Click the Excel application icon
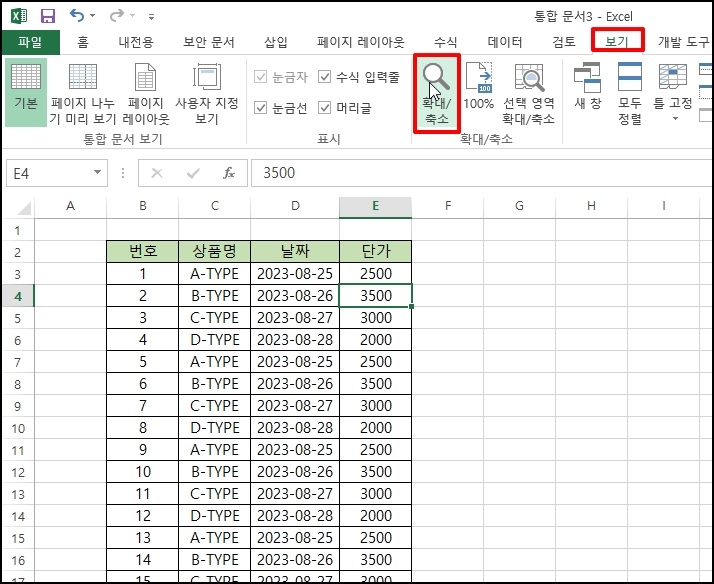Screen dimensions: 714x584 (19, 16)
